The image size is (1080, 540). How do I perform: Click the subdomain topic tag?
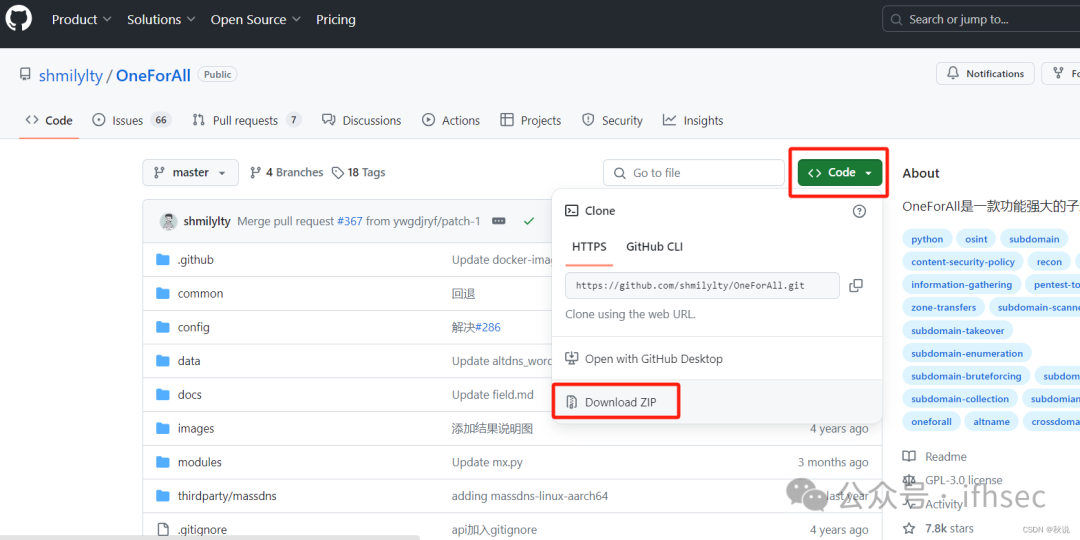[1034, 239]
